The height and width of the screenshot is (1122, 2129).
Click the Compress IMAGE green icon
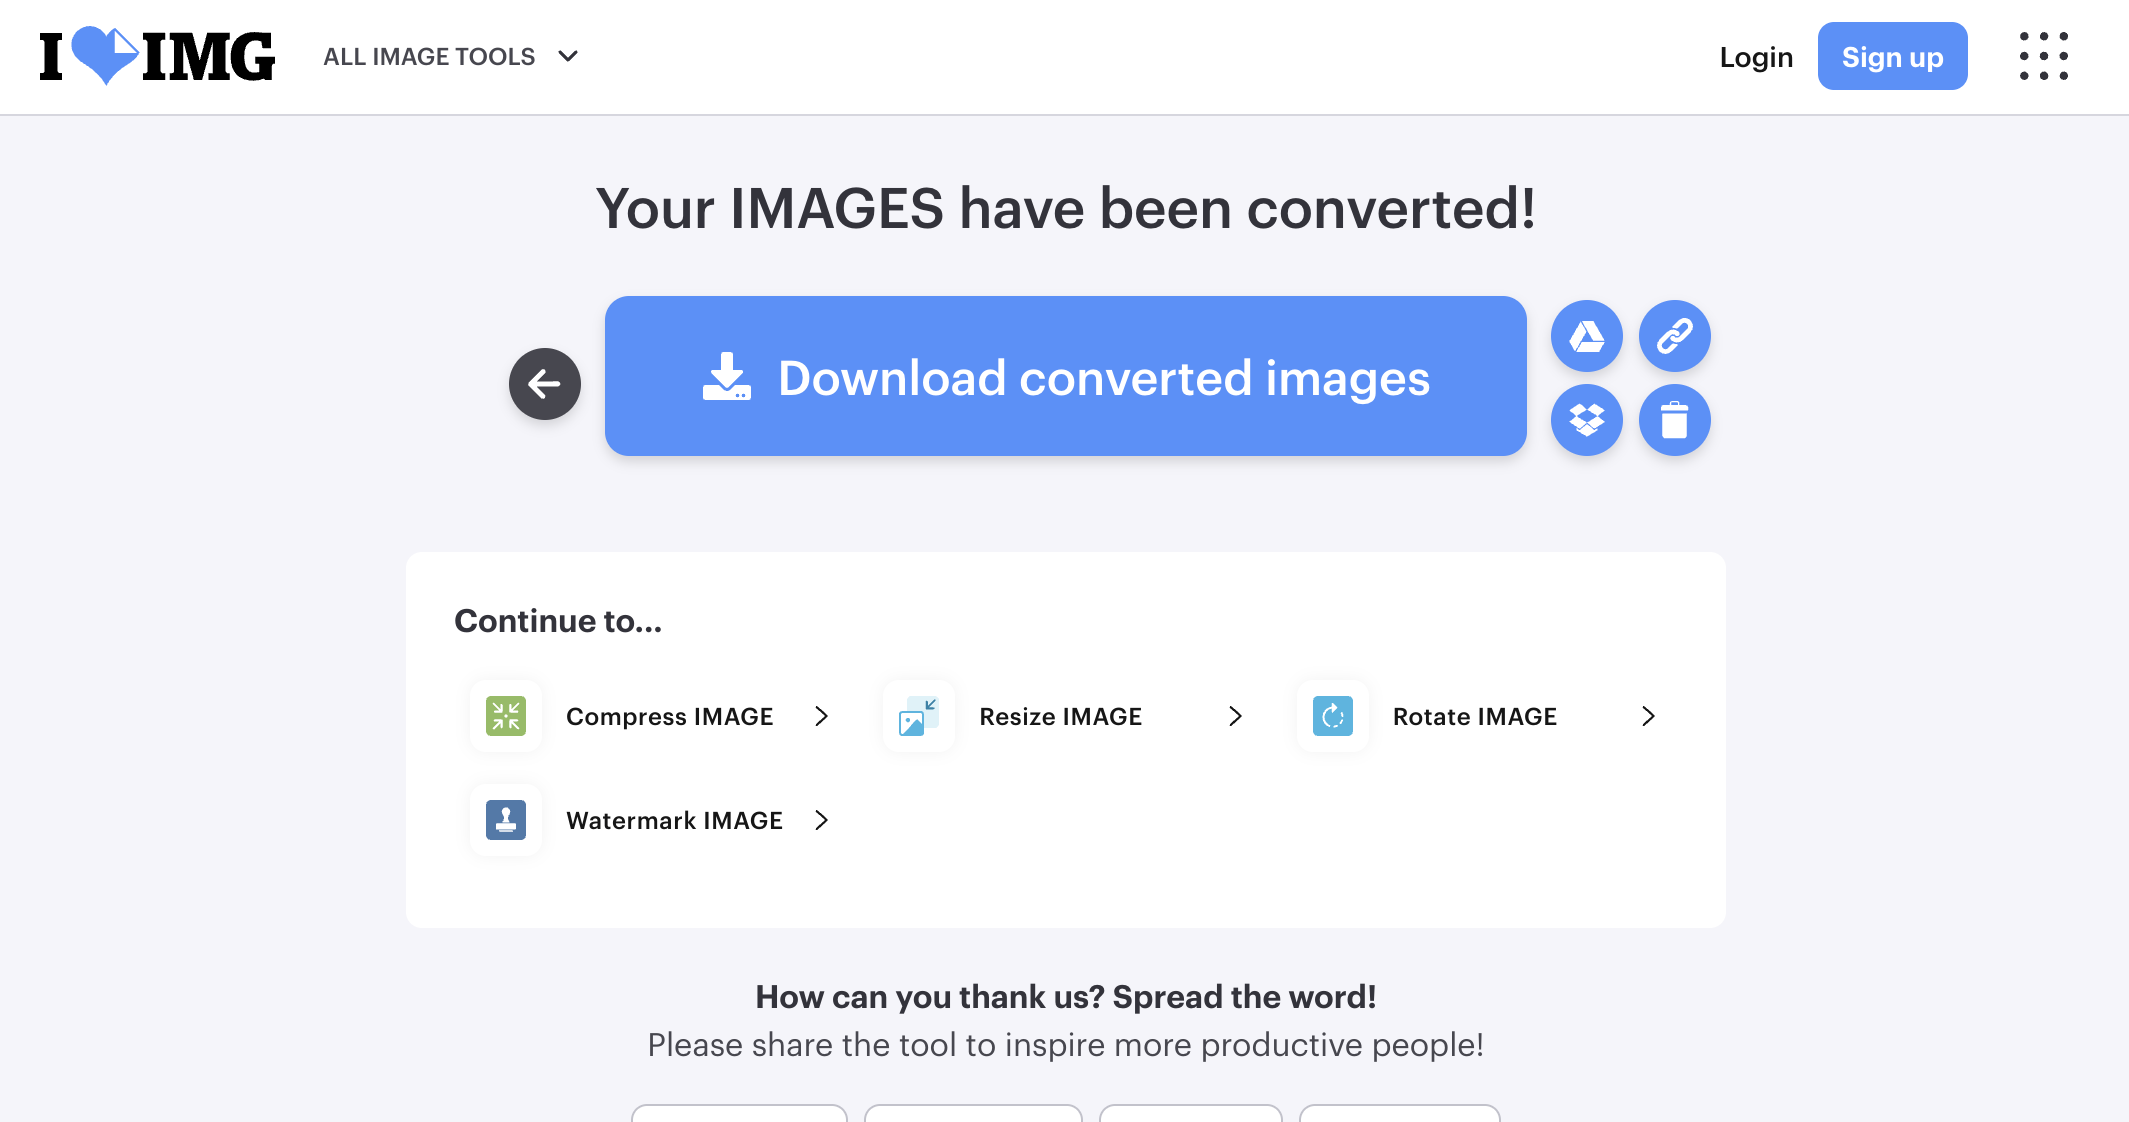tap(506, 716)
